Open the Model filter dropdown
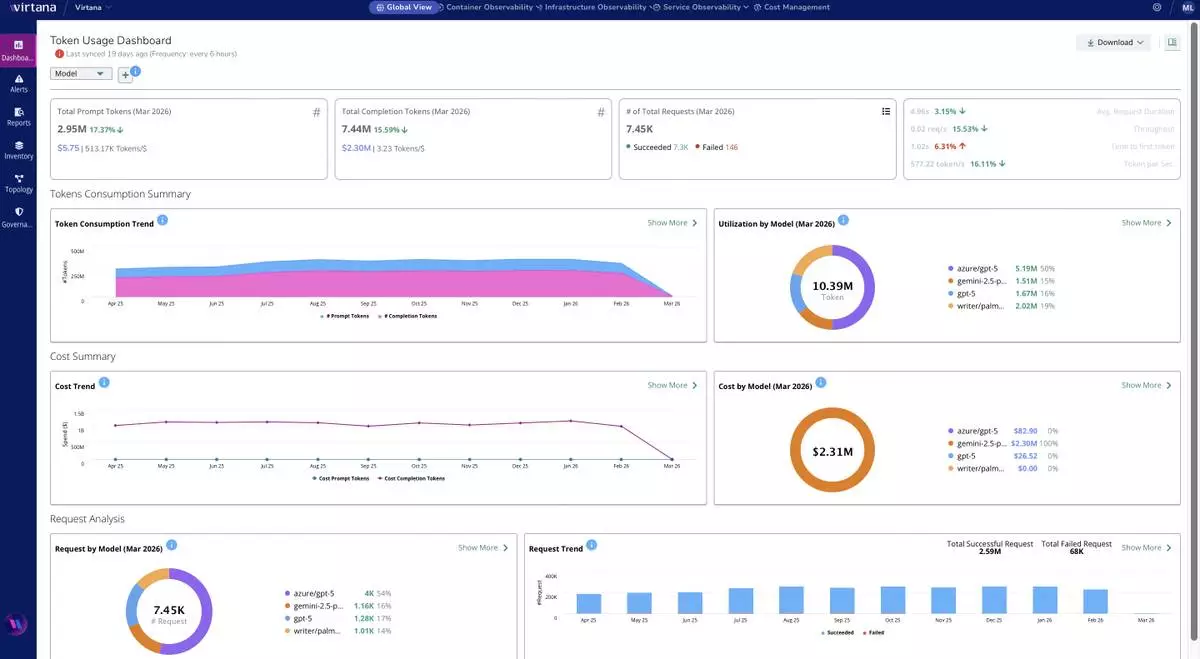 [x=81, y=73]
